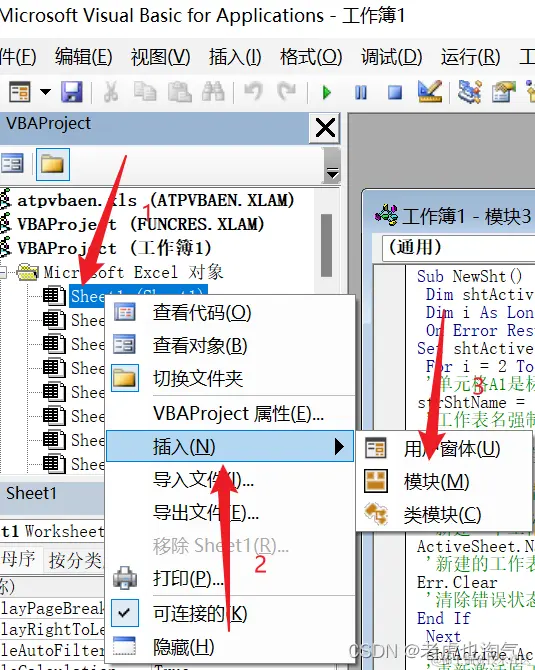This screenshot has height=670, width=535.
Task: Open the insert object dropdown arrow in toolbar
Action: [x=45, y=91]
